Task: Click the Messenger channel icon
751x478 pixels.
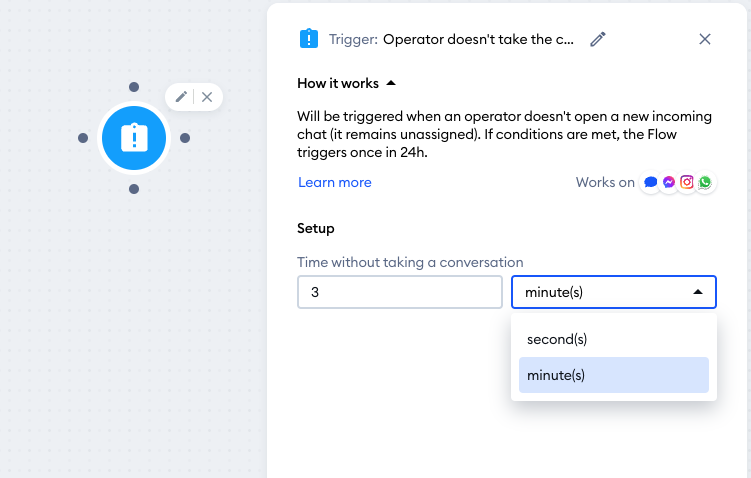Action: pyautogui.click(x=669, y=182)
